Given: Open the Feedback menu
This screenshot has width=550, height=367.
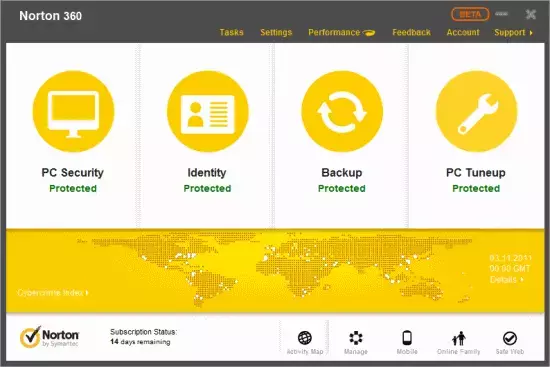Looking at the screenshot, I should pos(411,32).
